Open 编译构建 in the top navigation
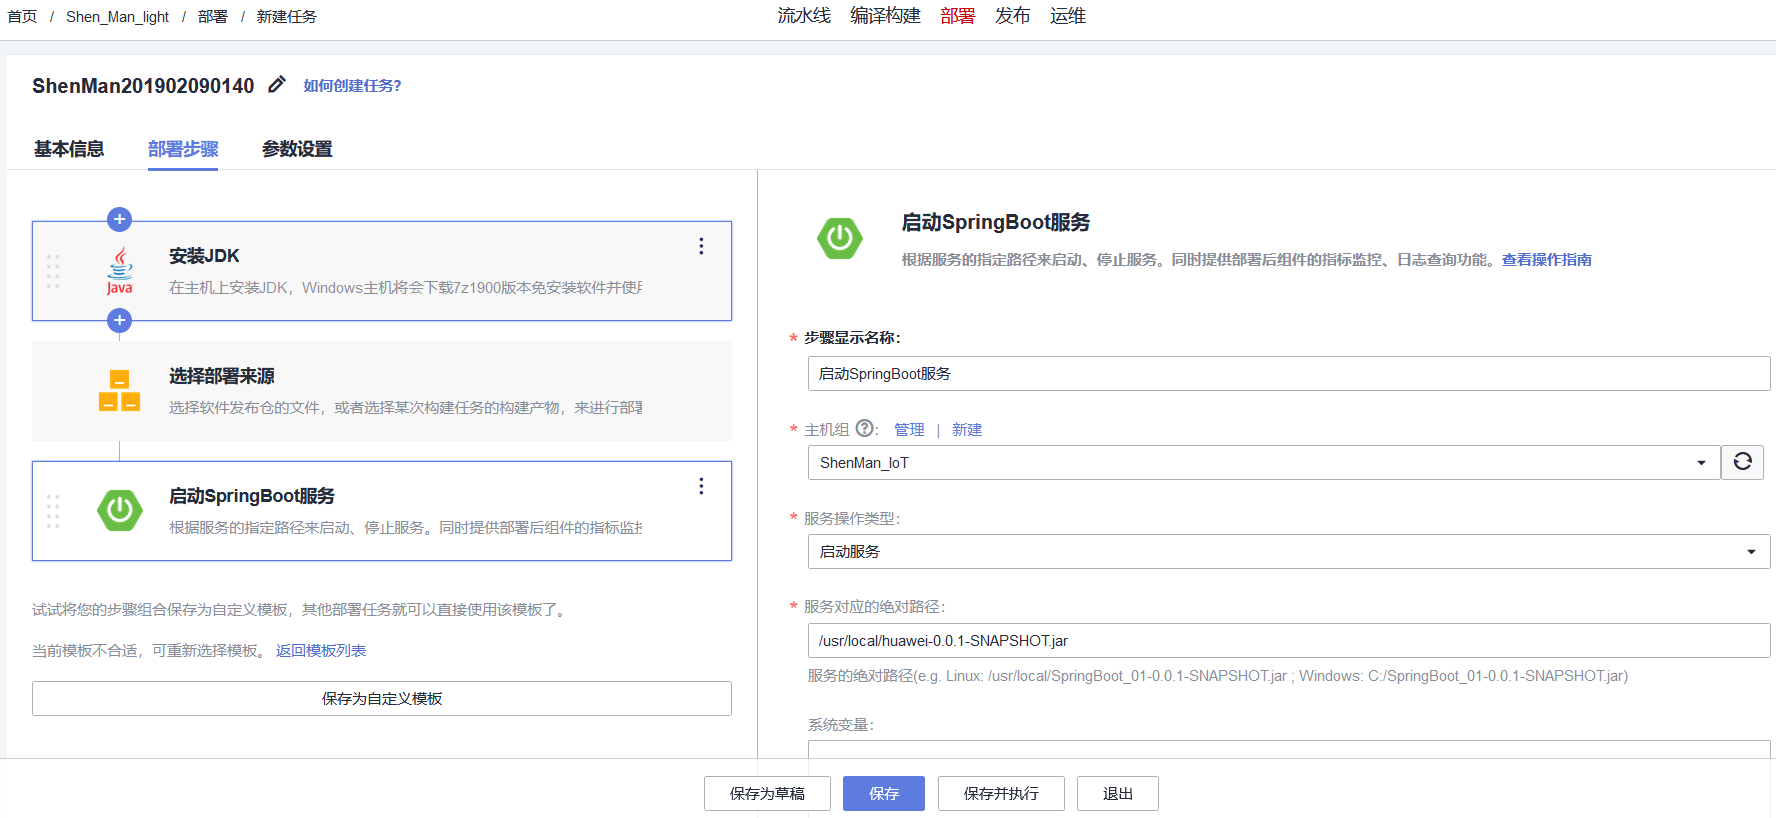Viewport: 1776px width, 818px height. [x=885, y=16]
